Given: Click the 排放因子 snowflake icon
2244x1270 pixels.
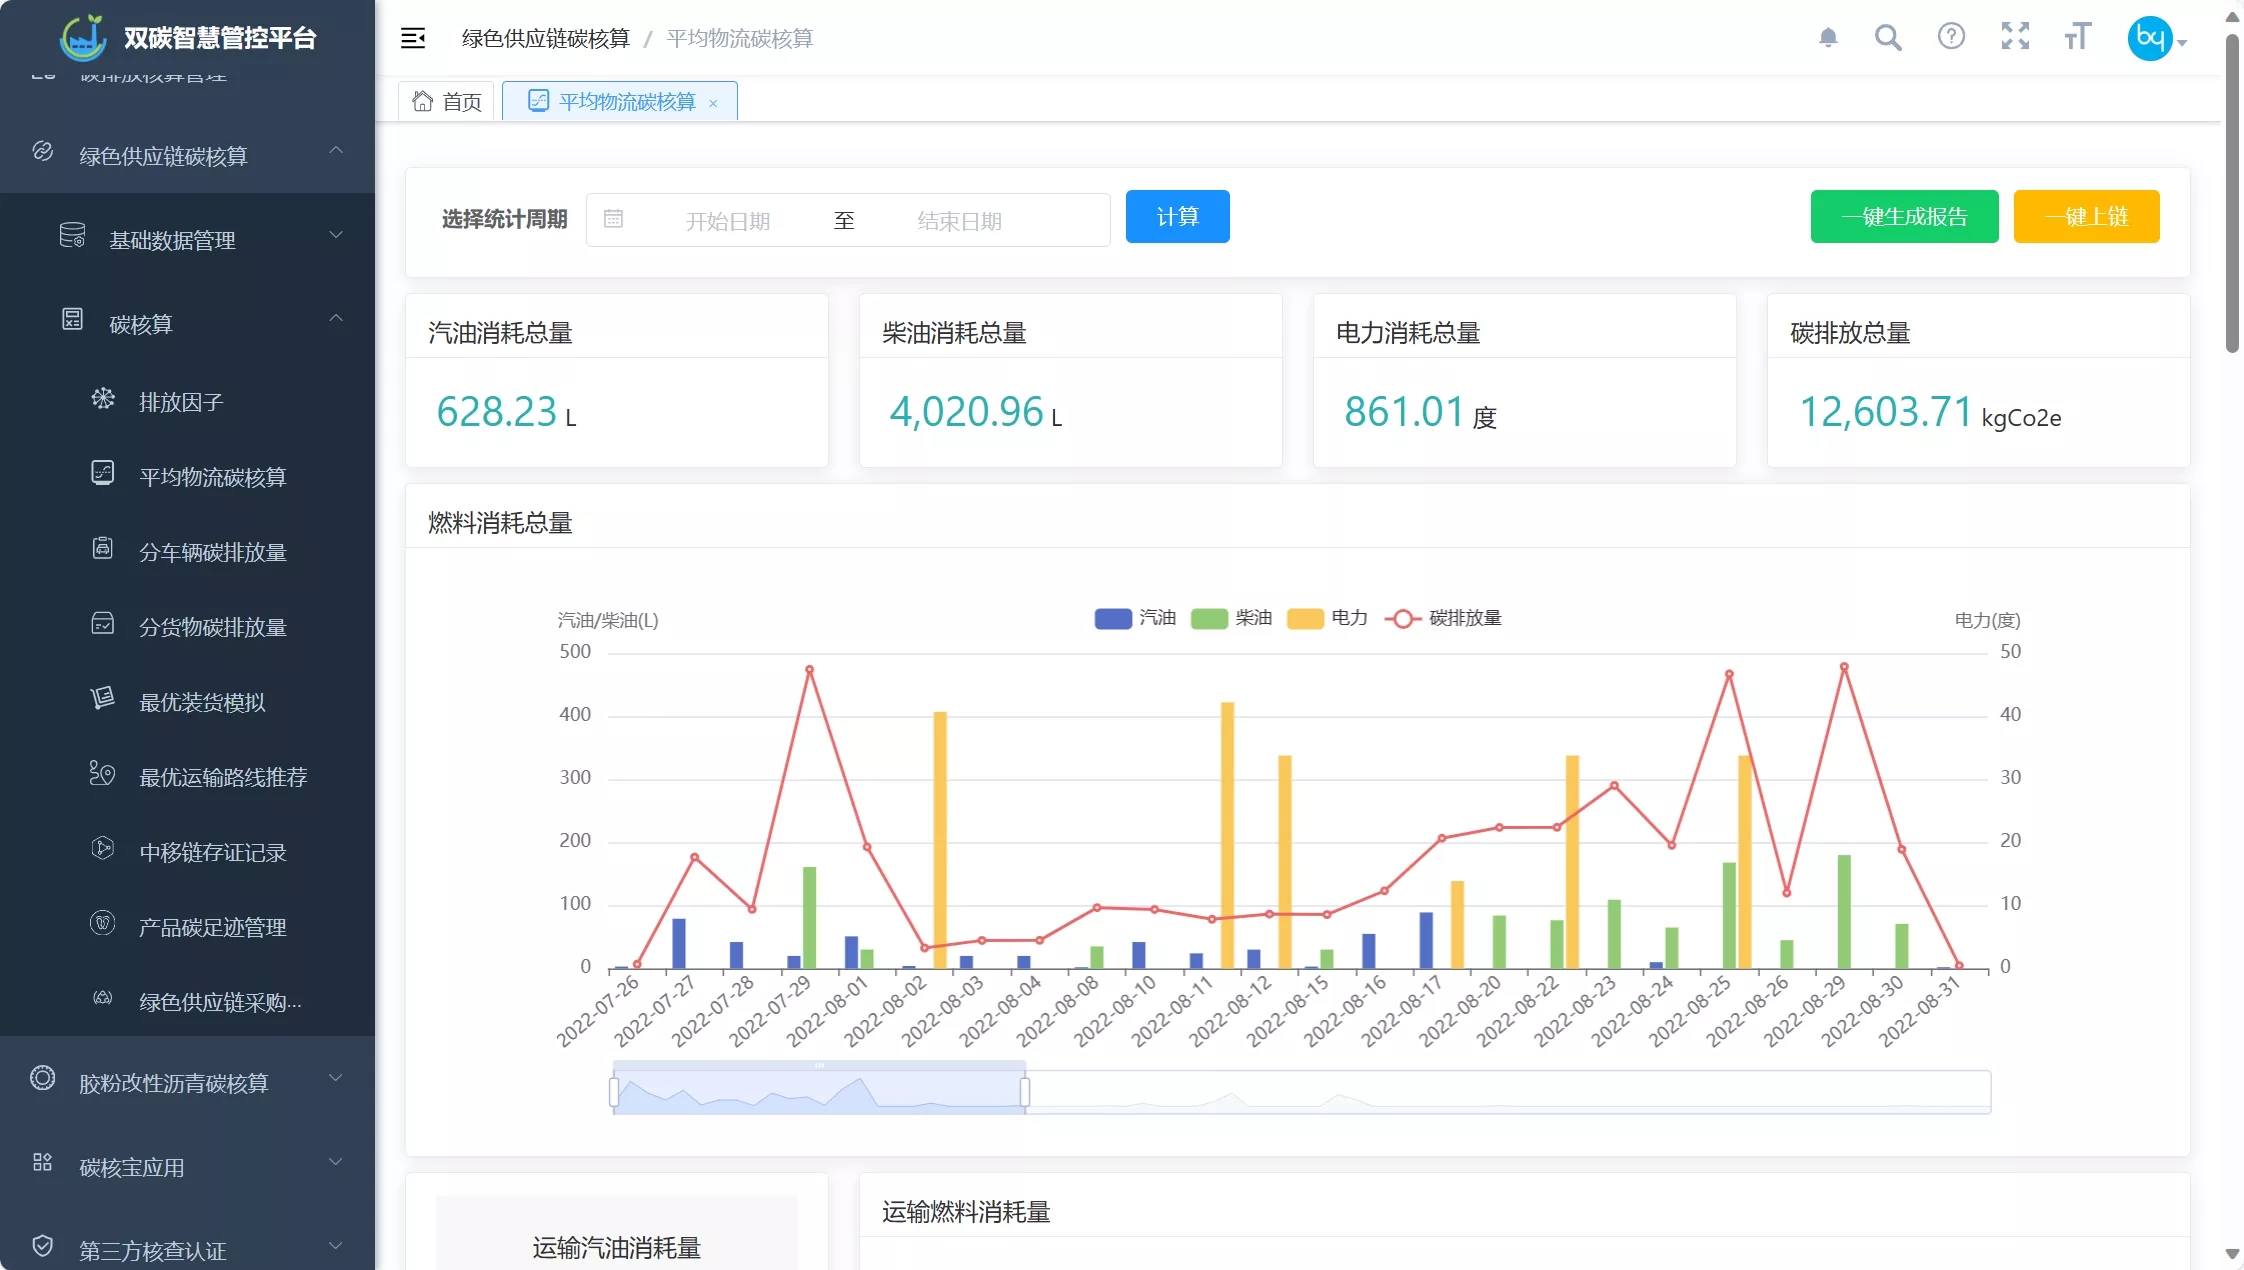Looking at the screenshot, I should click(x=103, y=399).
